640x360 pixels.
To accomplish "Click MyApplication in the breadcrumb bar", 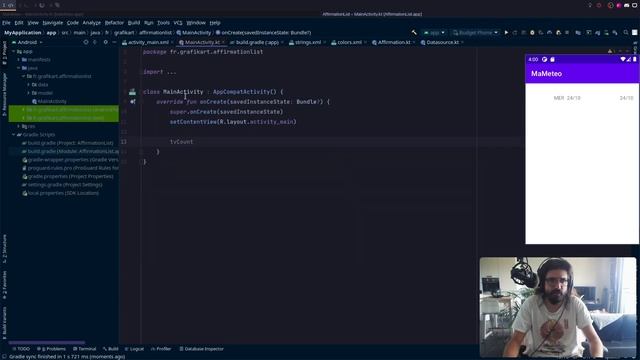I will tap(23, 33).
